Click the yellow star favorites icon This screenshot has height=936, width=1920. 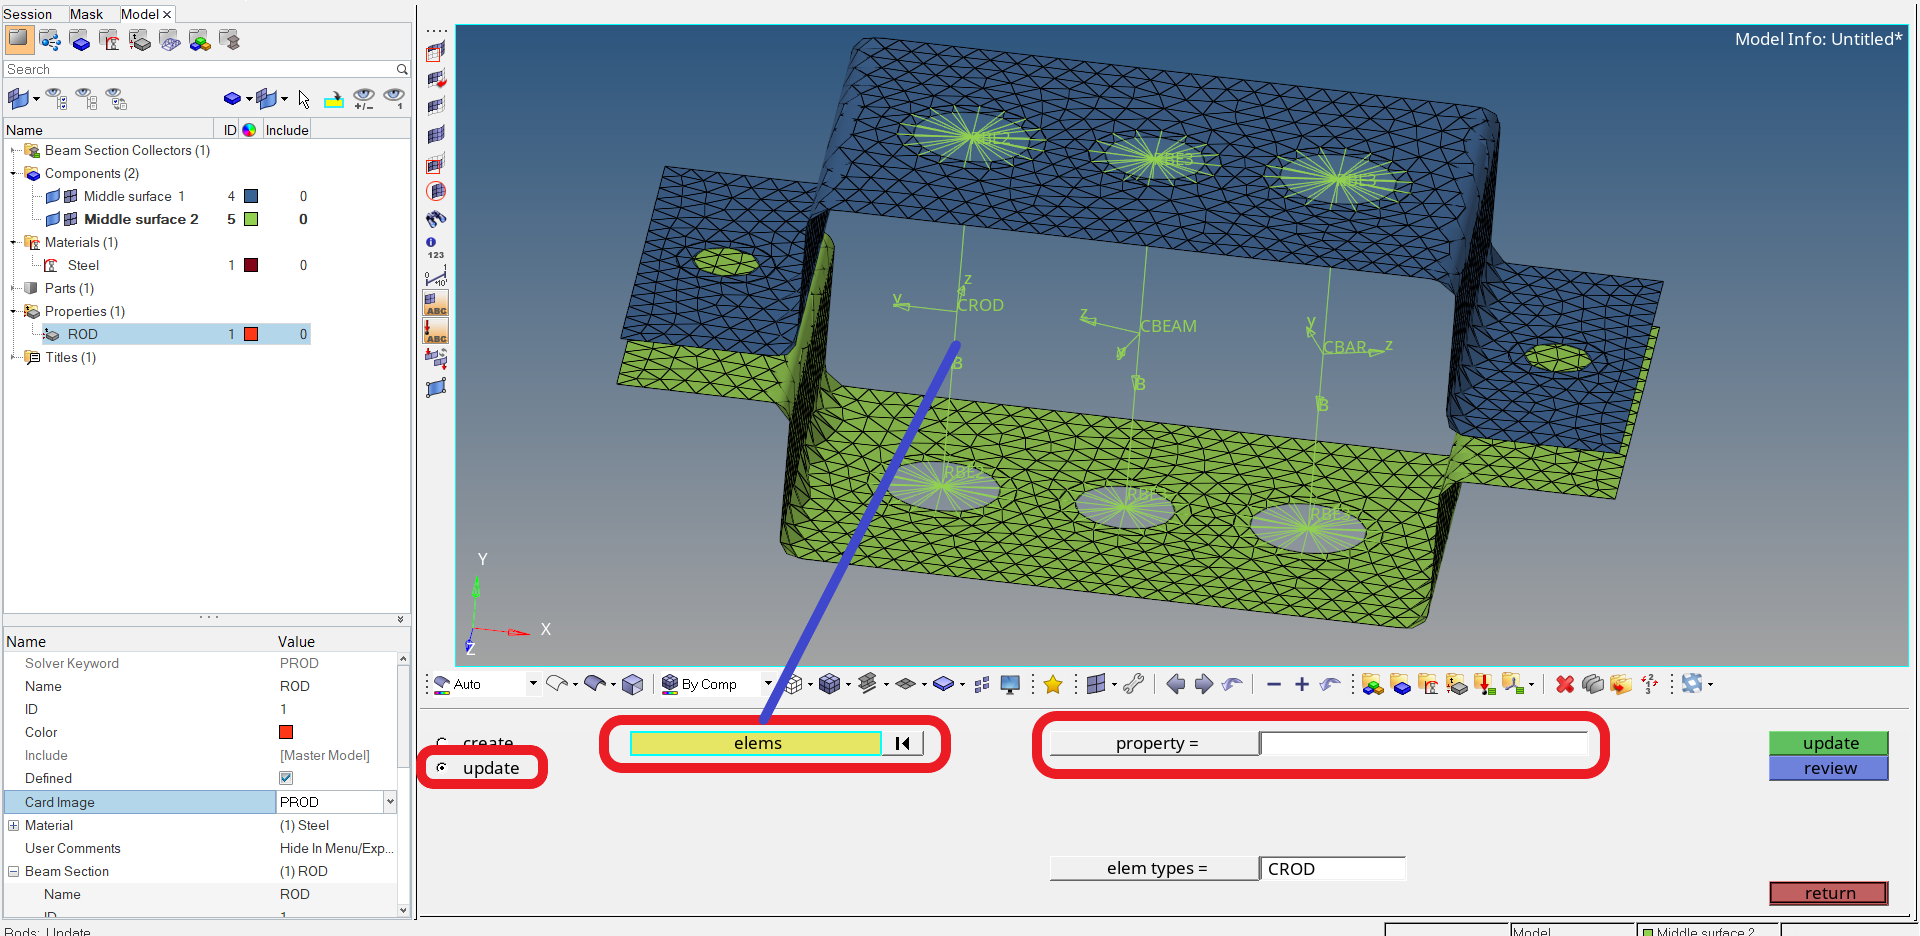(x=1052, y=684)
